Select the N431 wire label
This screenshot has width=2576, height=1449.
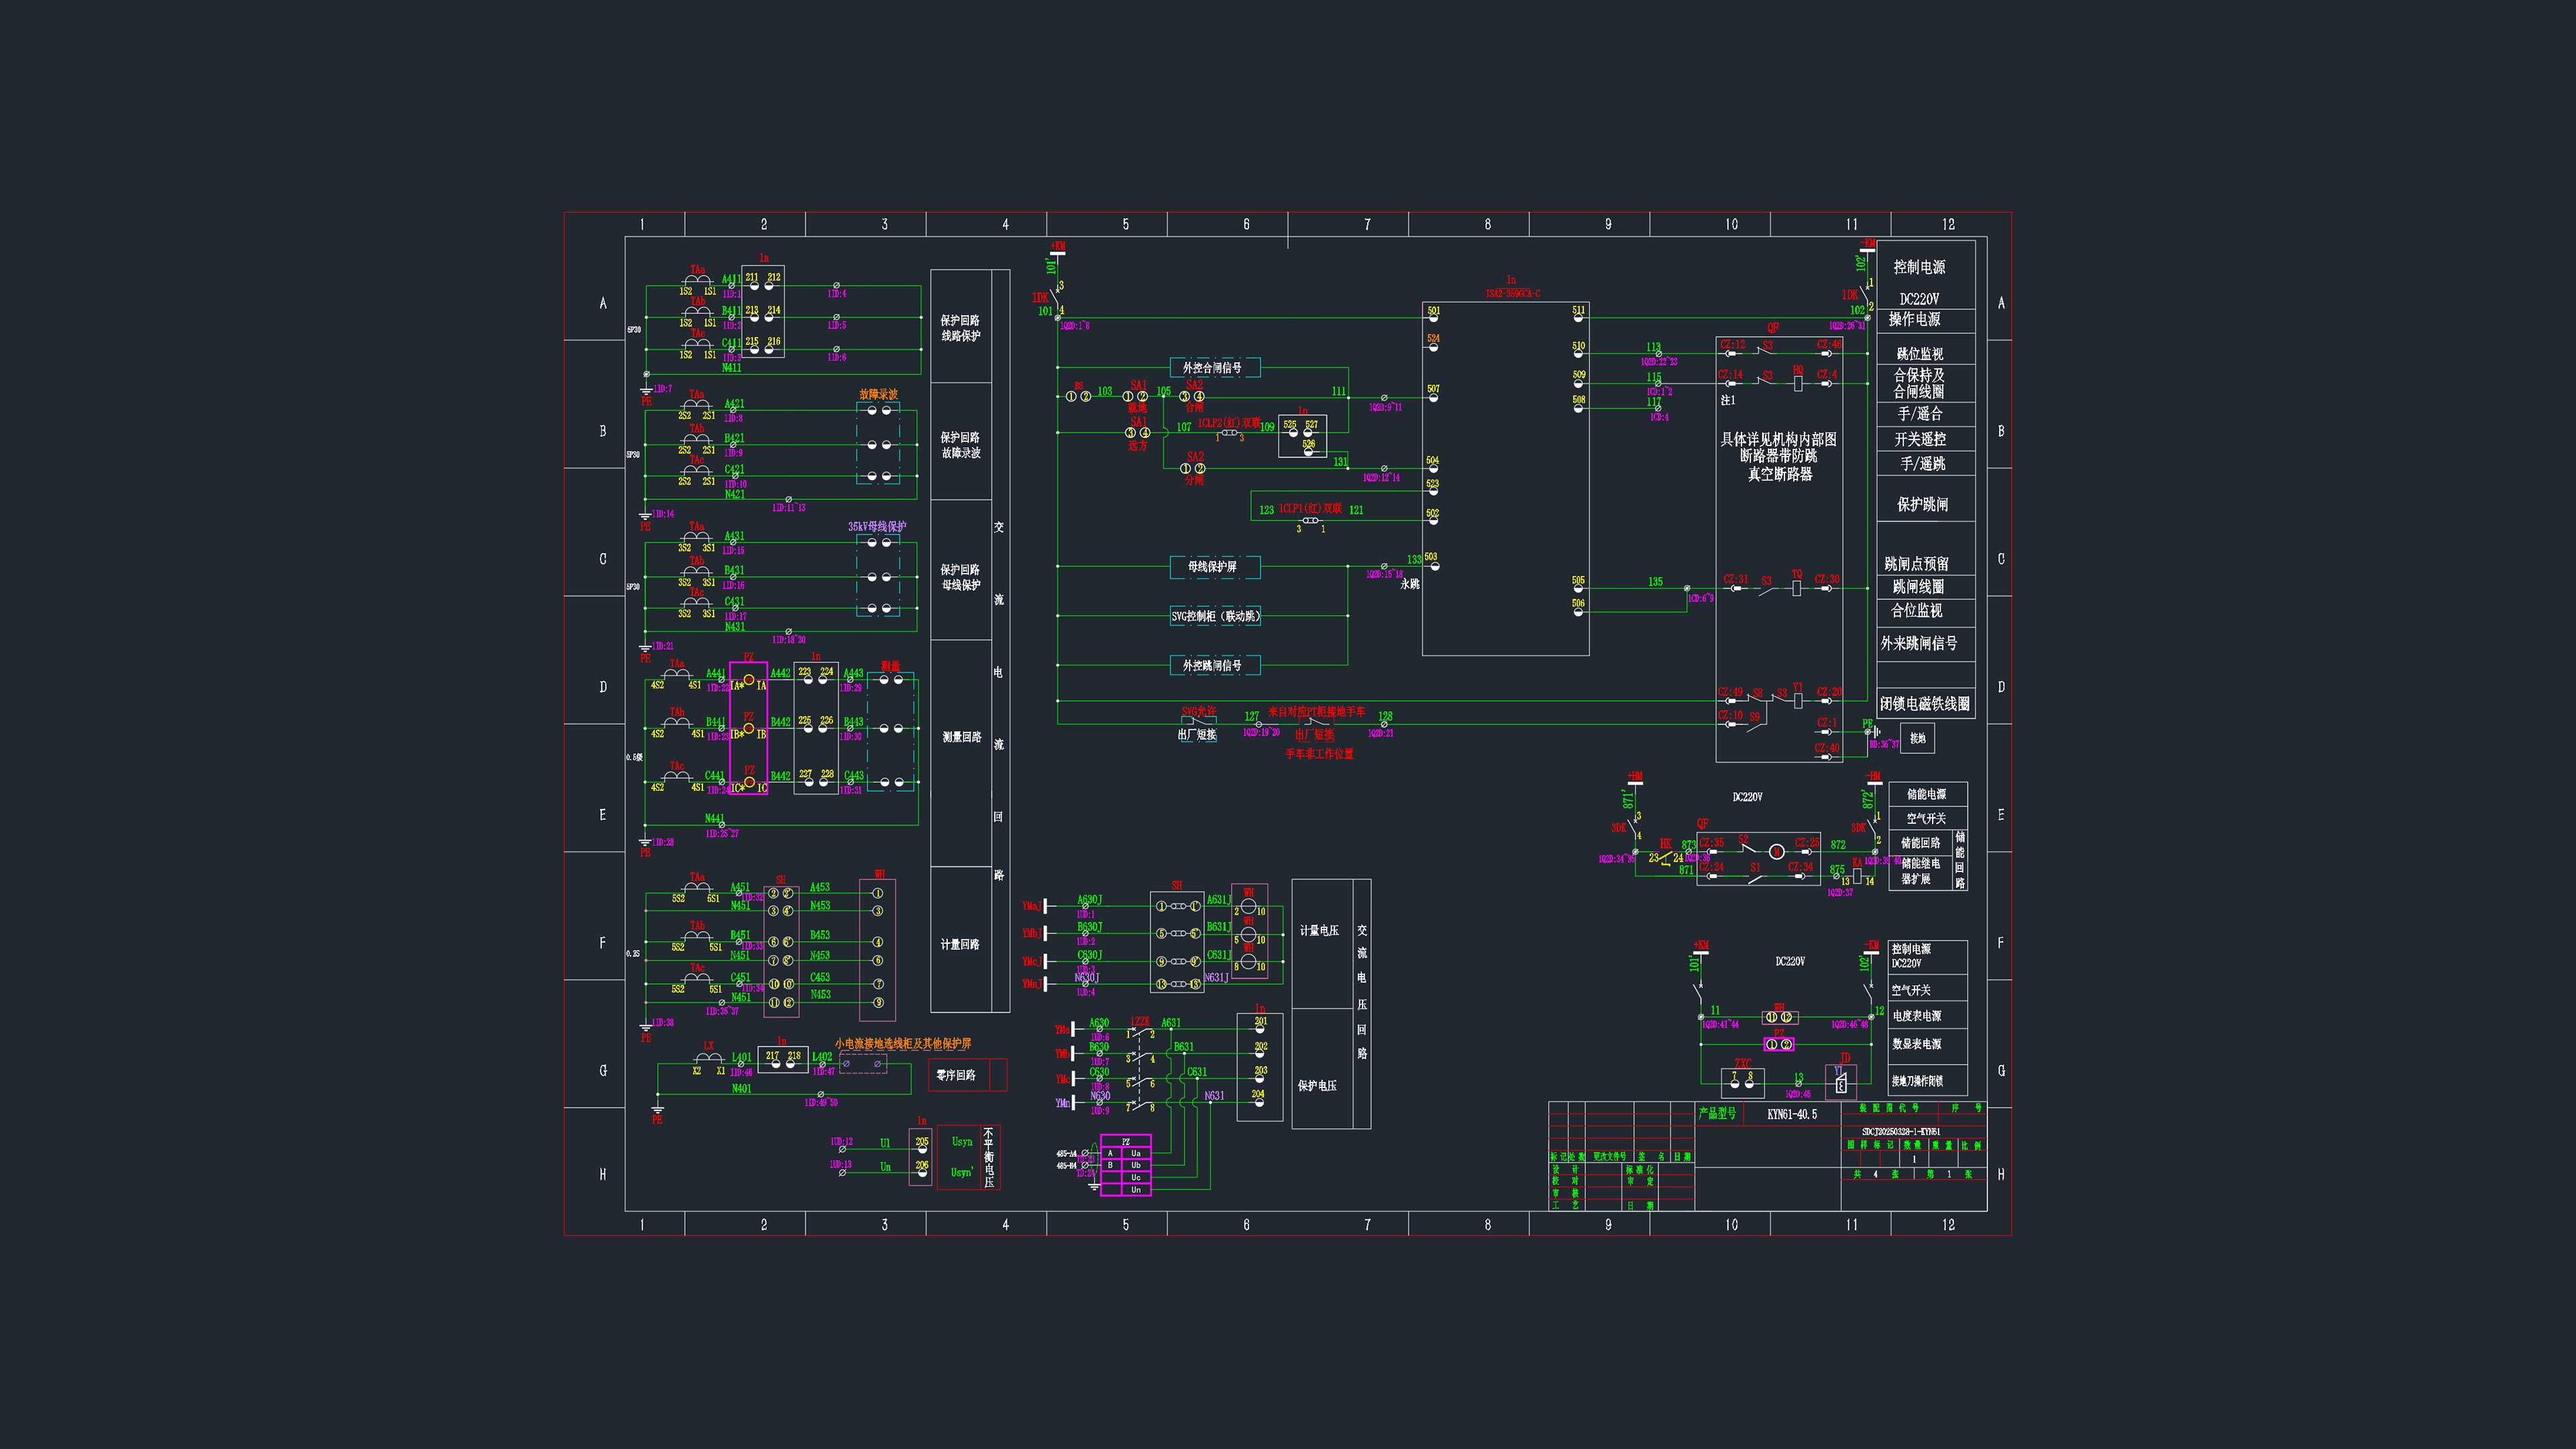[735, 627]
